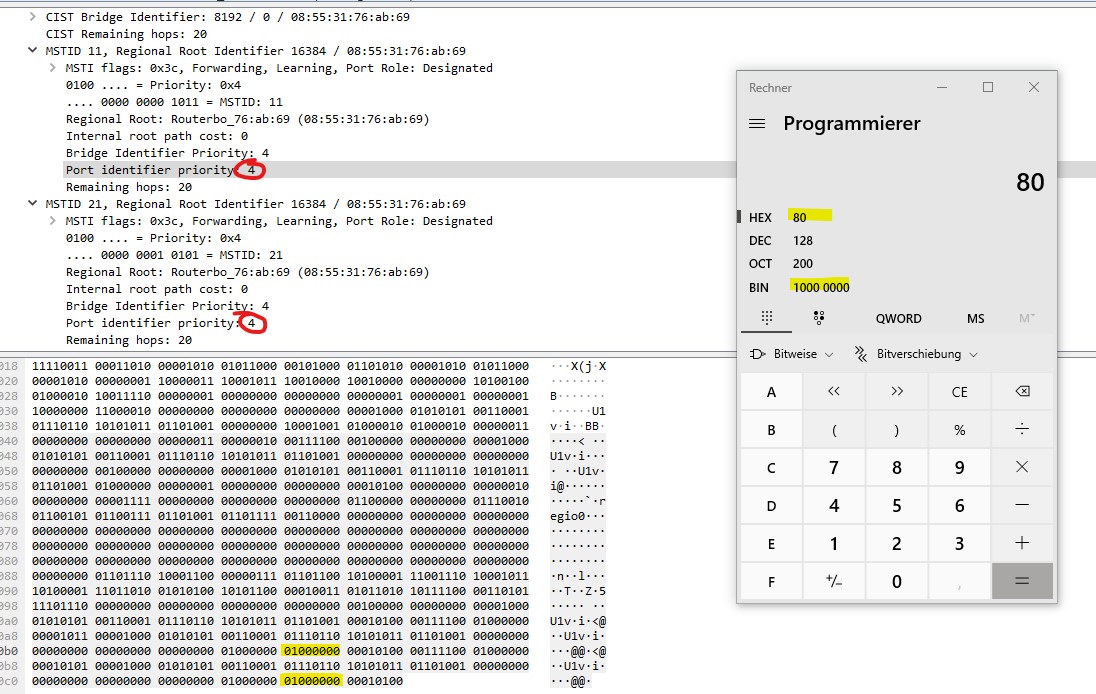The height and width of the screenshot is (694, 1096).
Task: Open the Bitverschiebung dropdown
Action: [916, 354]
